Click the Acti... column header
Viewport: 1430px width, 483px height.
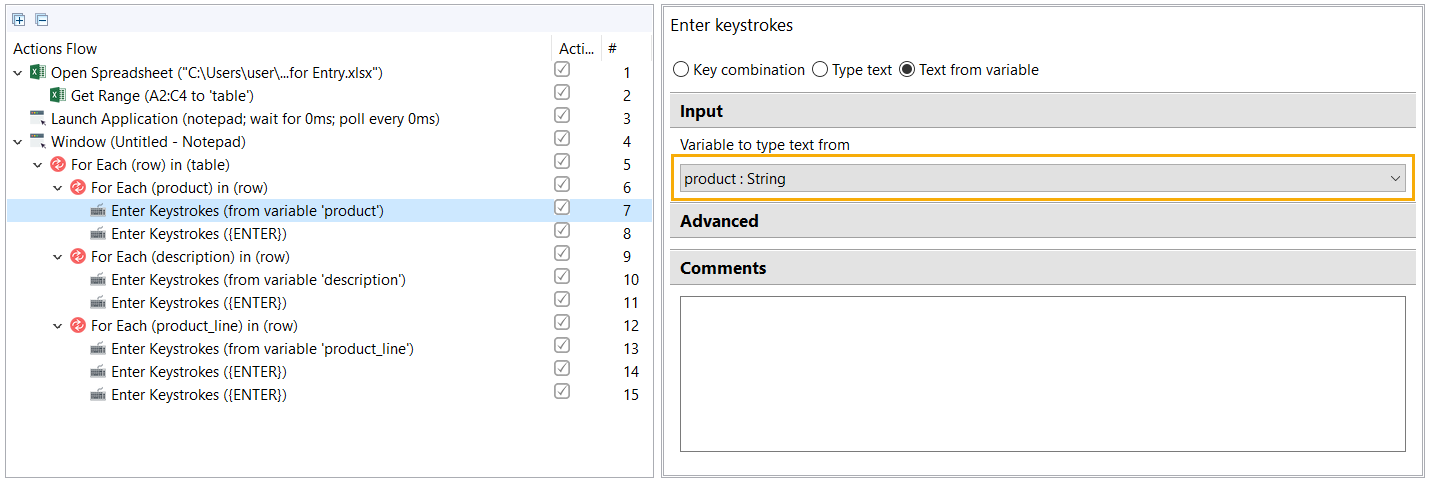pyautogui.click(x=577, y=48)
